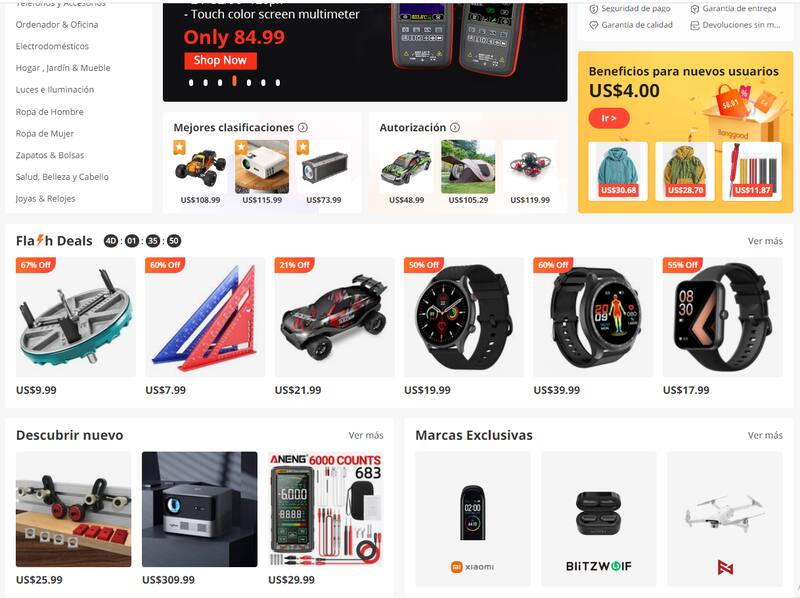The height and width of the screenshot is (598, 800).
Task: Click the Seguridad de pago shield icon
Action: tap(593, 9)
